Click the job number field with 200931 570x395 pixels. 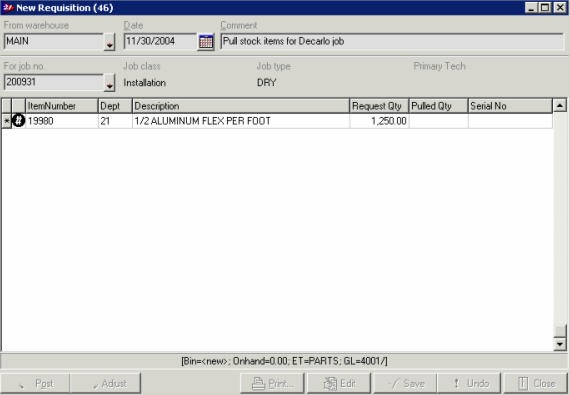(53, 82)
